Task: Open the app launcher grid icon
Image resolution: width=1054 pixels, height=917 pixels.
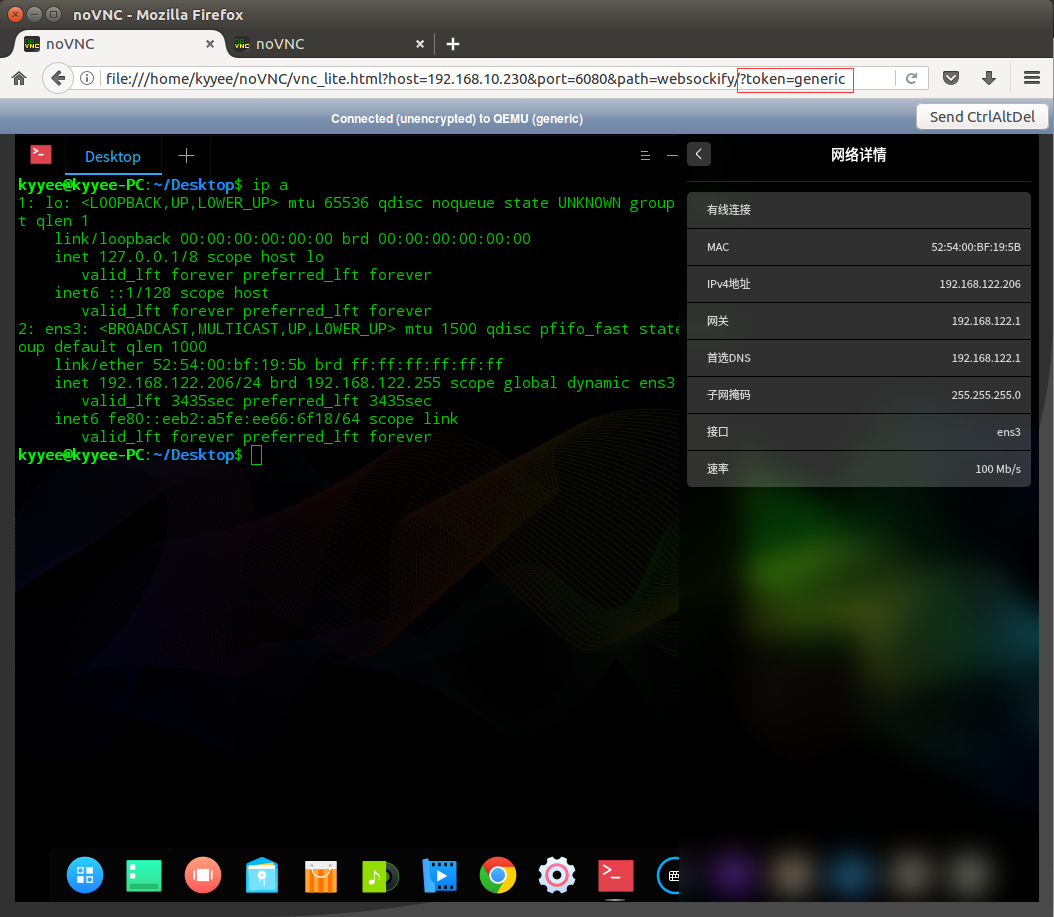Action: [x=85, y=875]
